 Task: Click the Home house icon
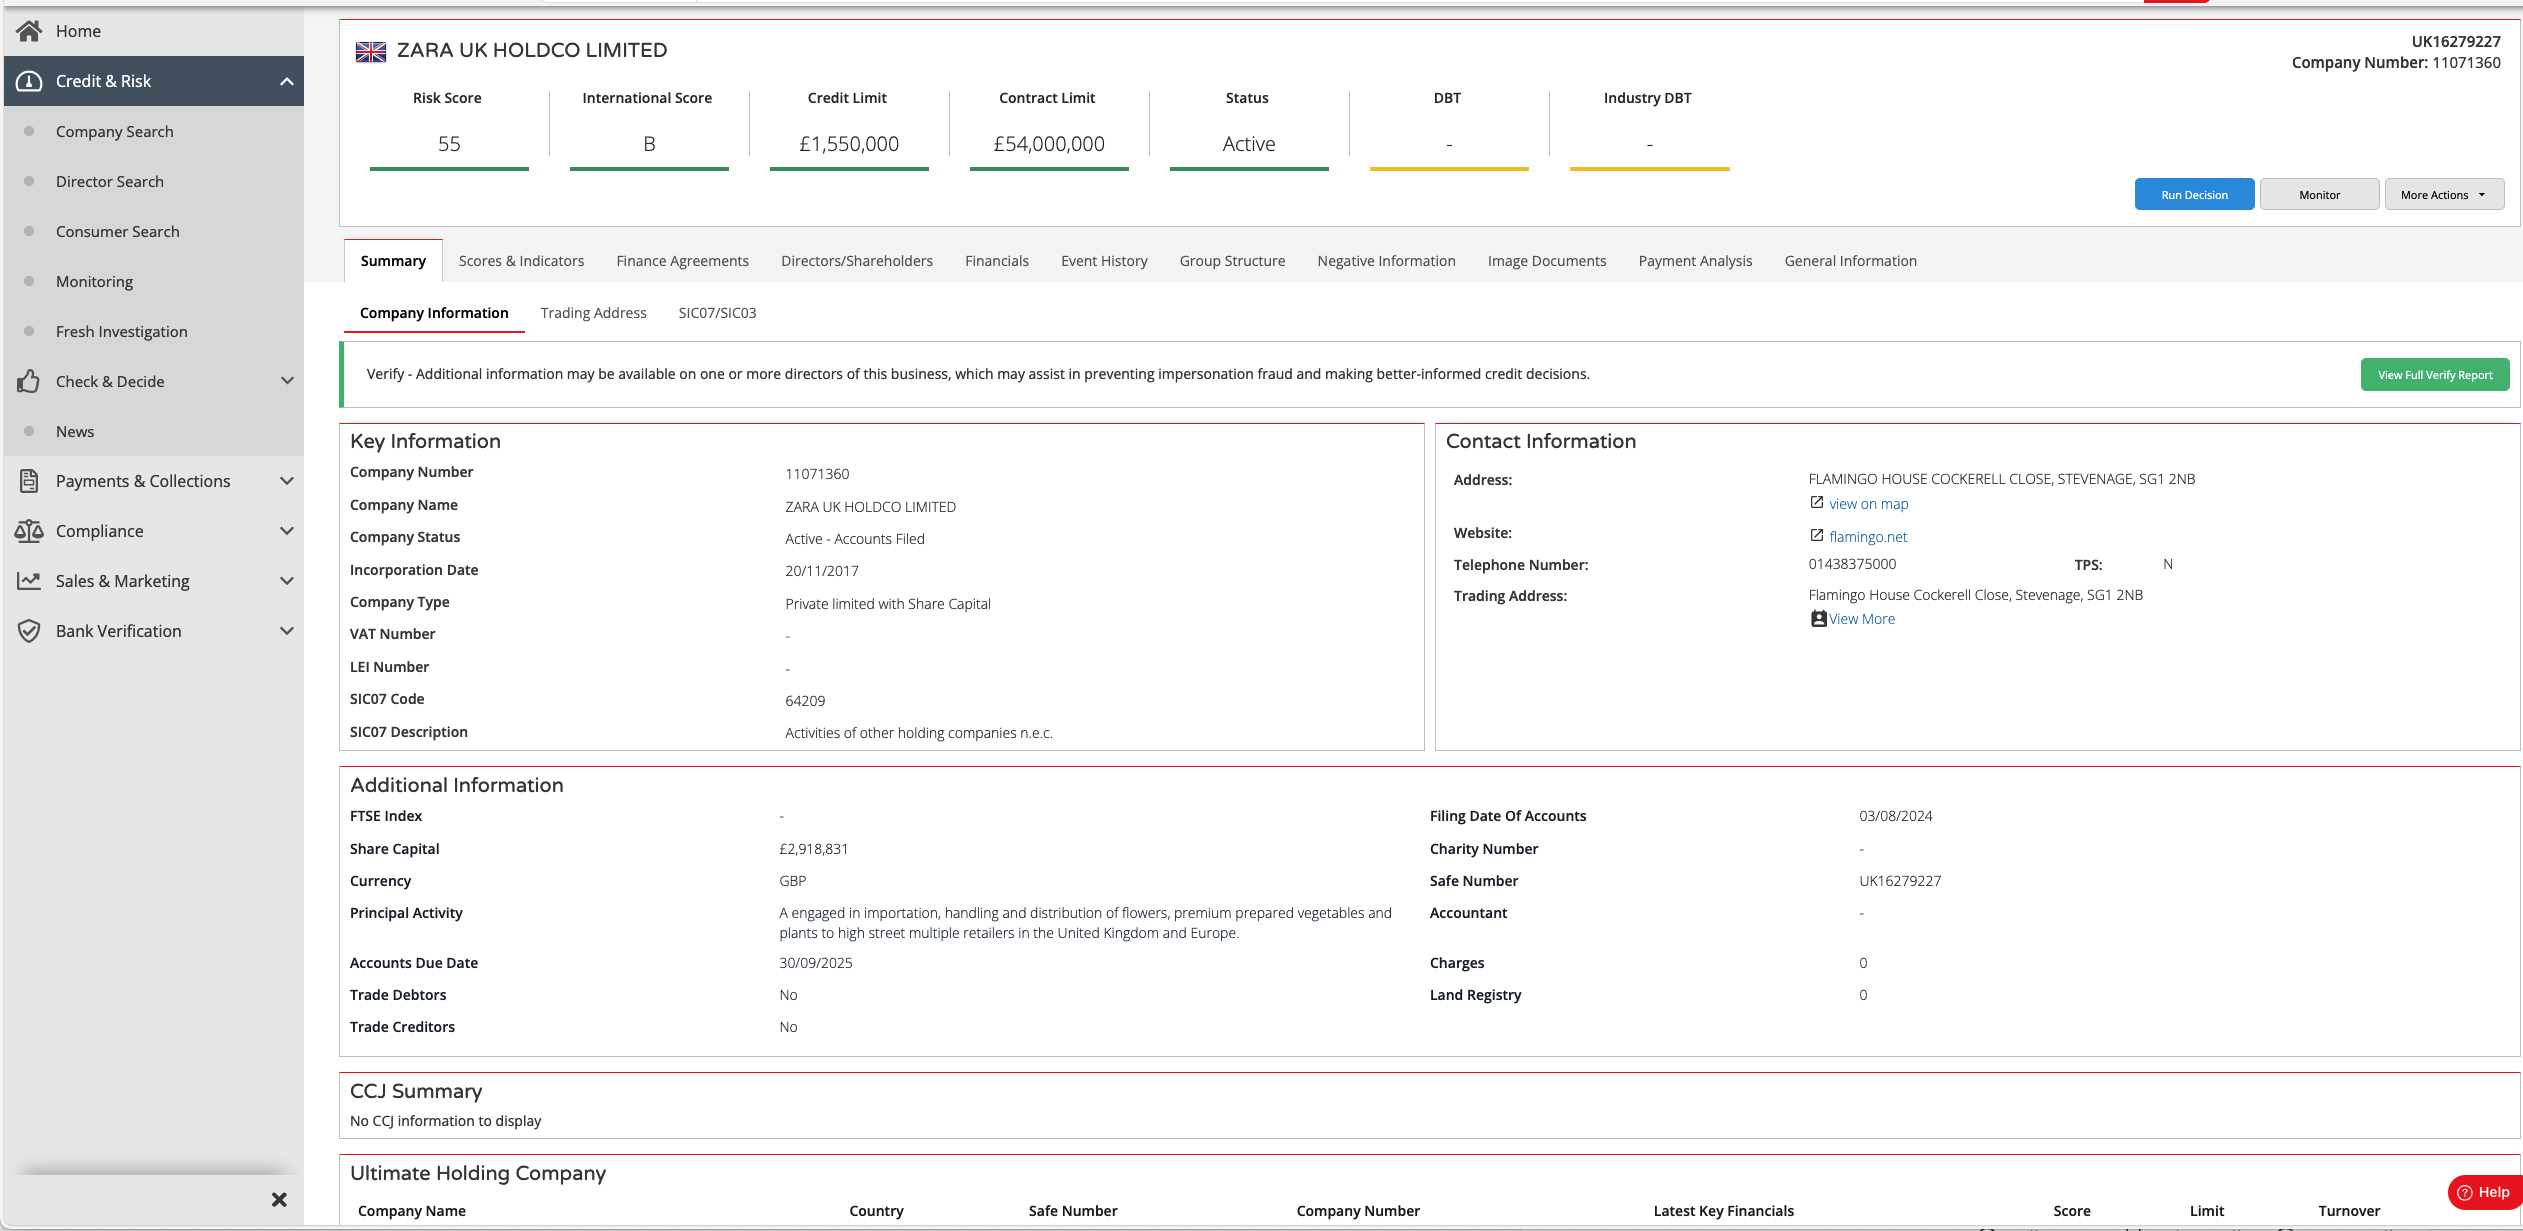click(x=29, y=31)
